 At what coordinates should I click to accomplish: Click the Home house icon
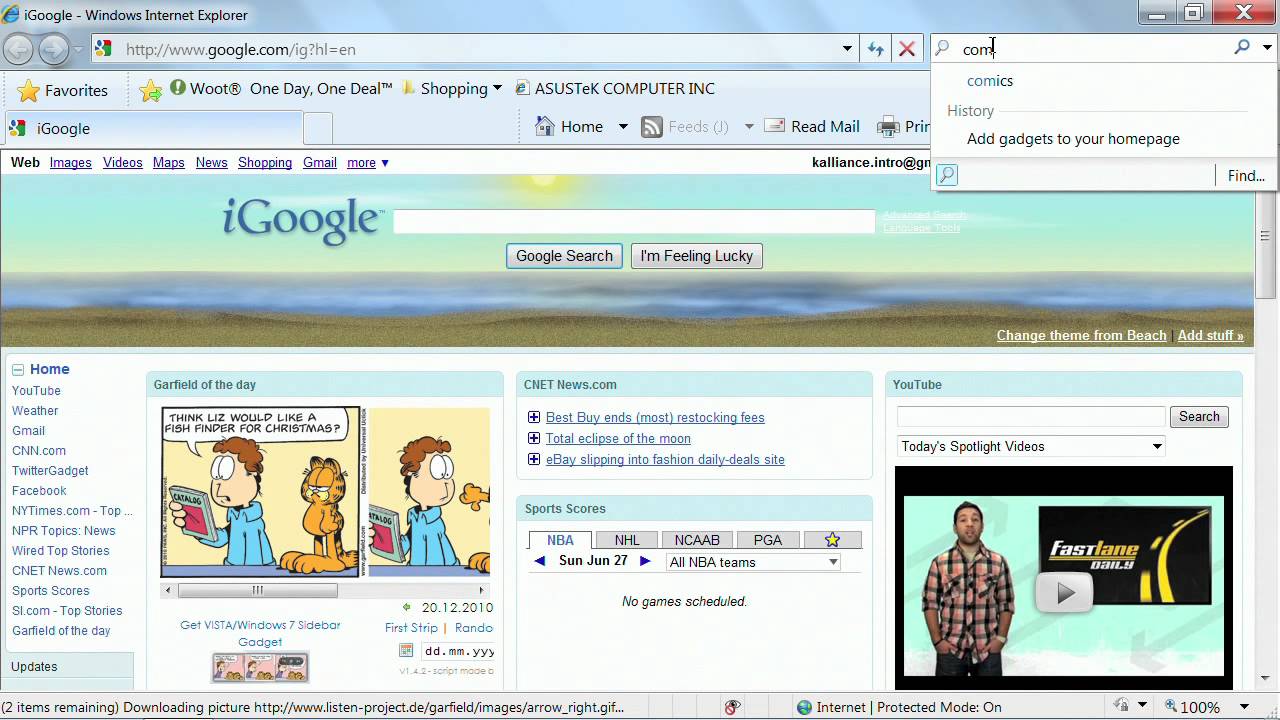coord(545,126)
